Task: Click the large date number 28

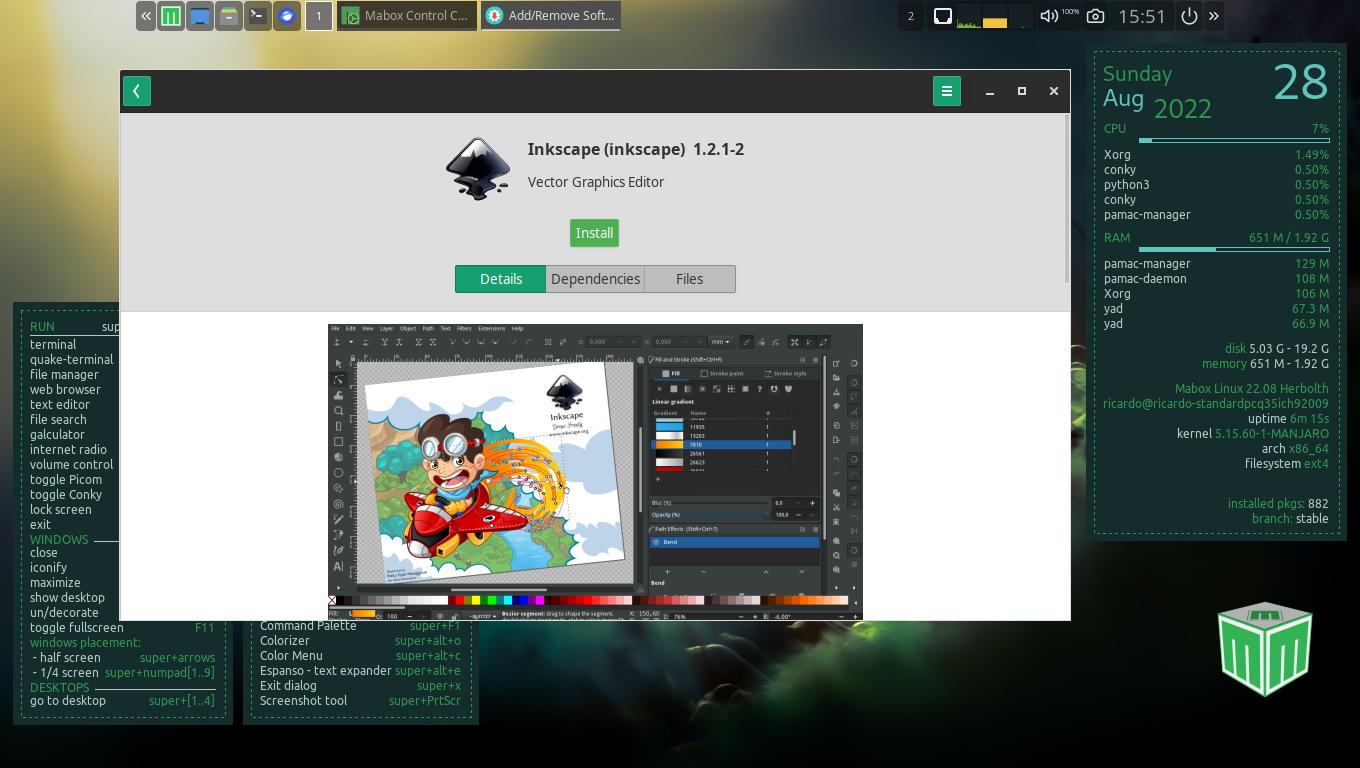Action: tap(1300, 82)
